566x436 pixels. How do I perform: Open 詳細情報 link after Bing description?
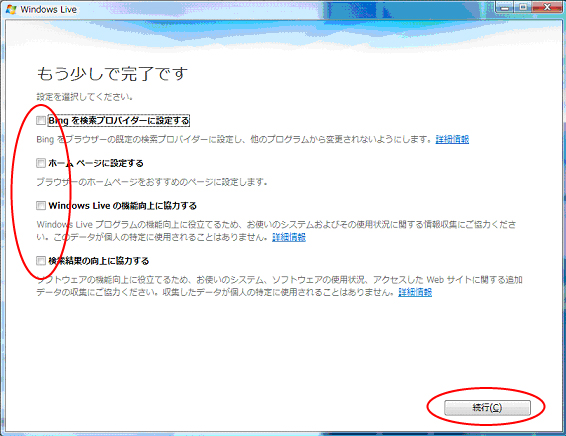452,139
